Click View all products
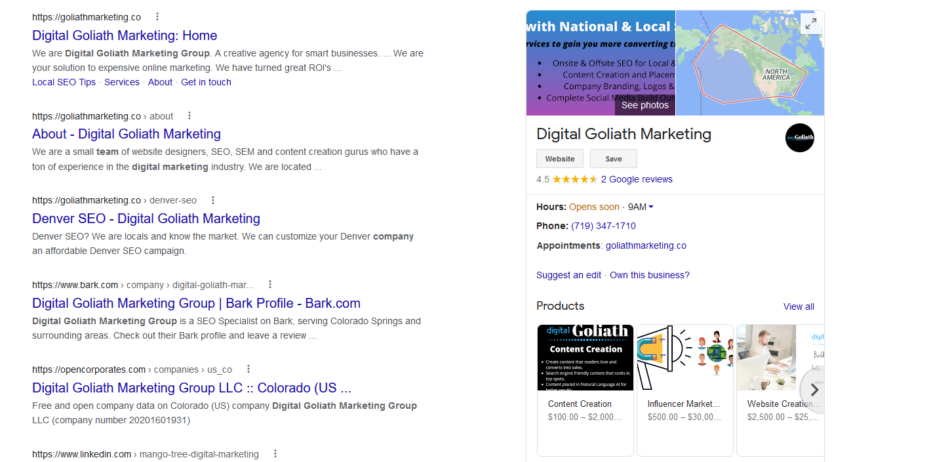 point(799,306)
